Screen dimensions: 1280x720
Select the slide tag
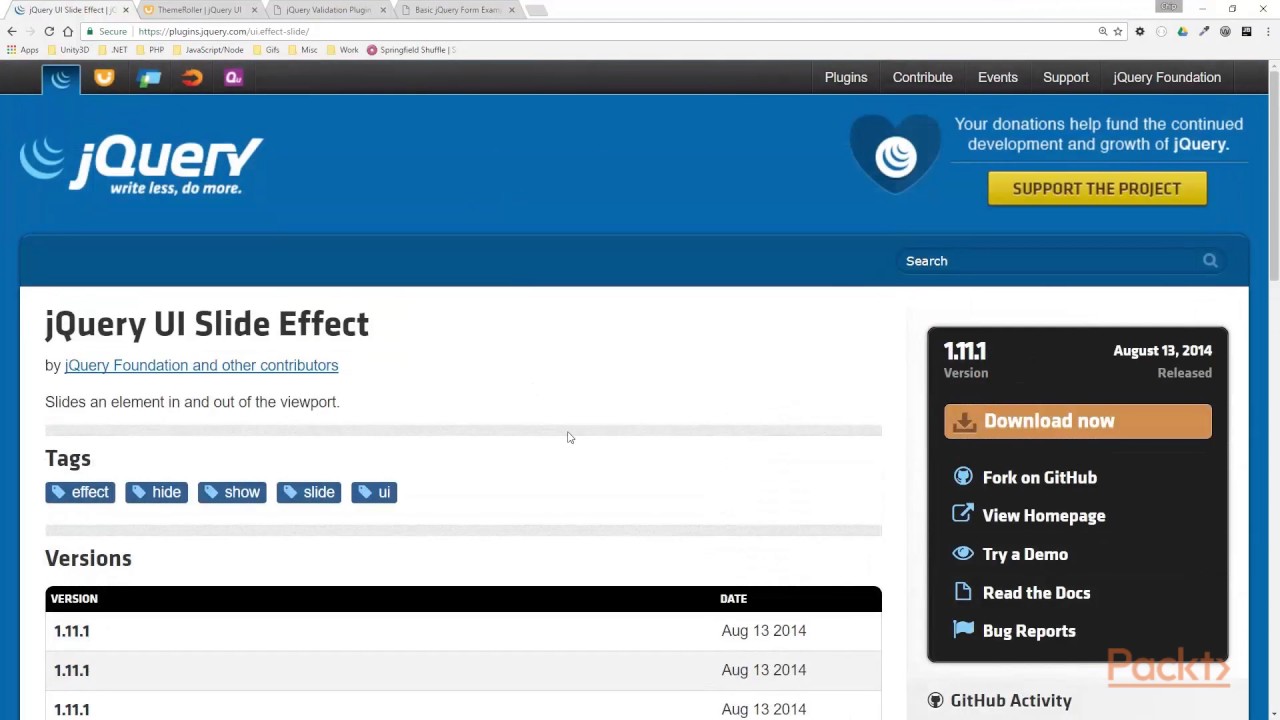(309, 492)
